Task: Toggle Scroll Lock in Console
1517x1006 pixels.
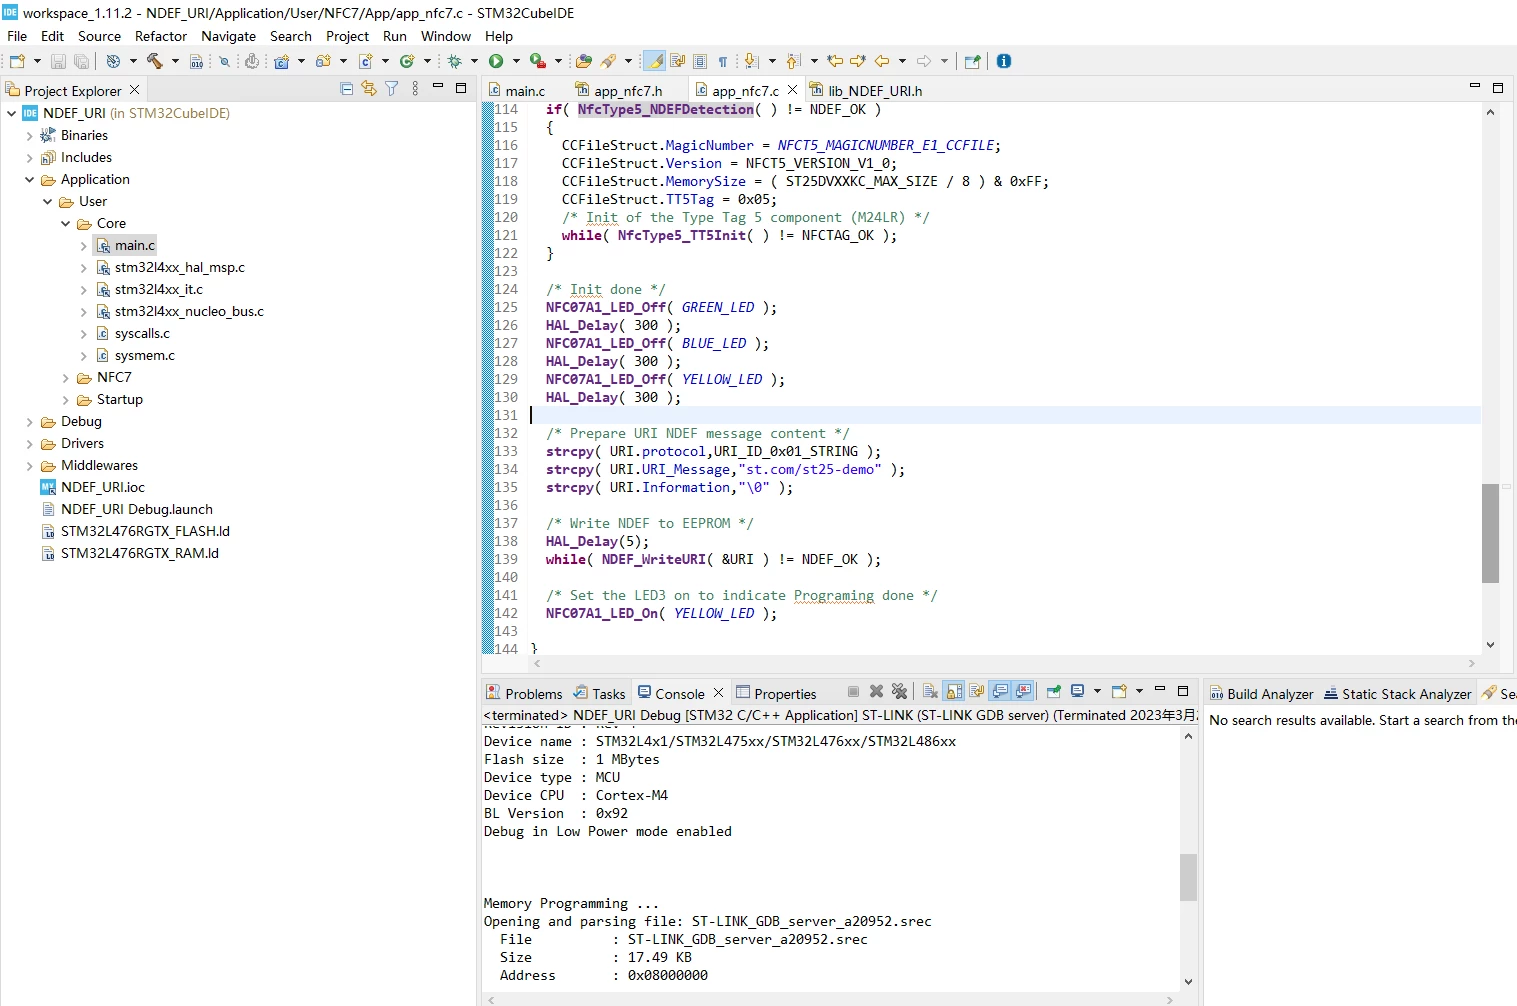Action: click(954, 691)
